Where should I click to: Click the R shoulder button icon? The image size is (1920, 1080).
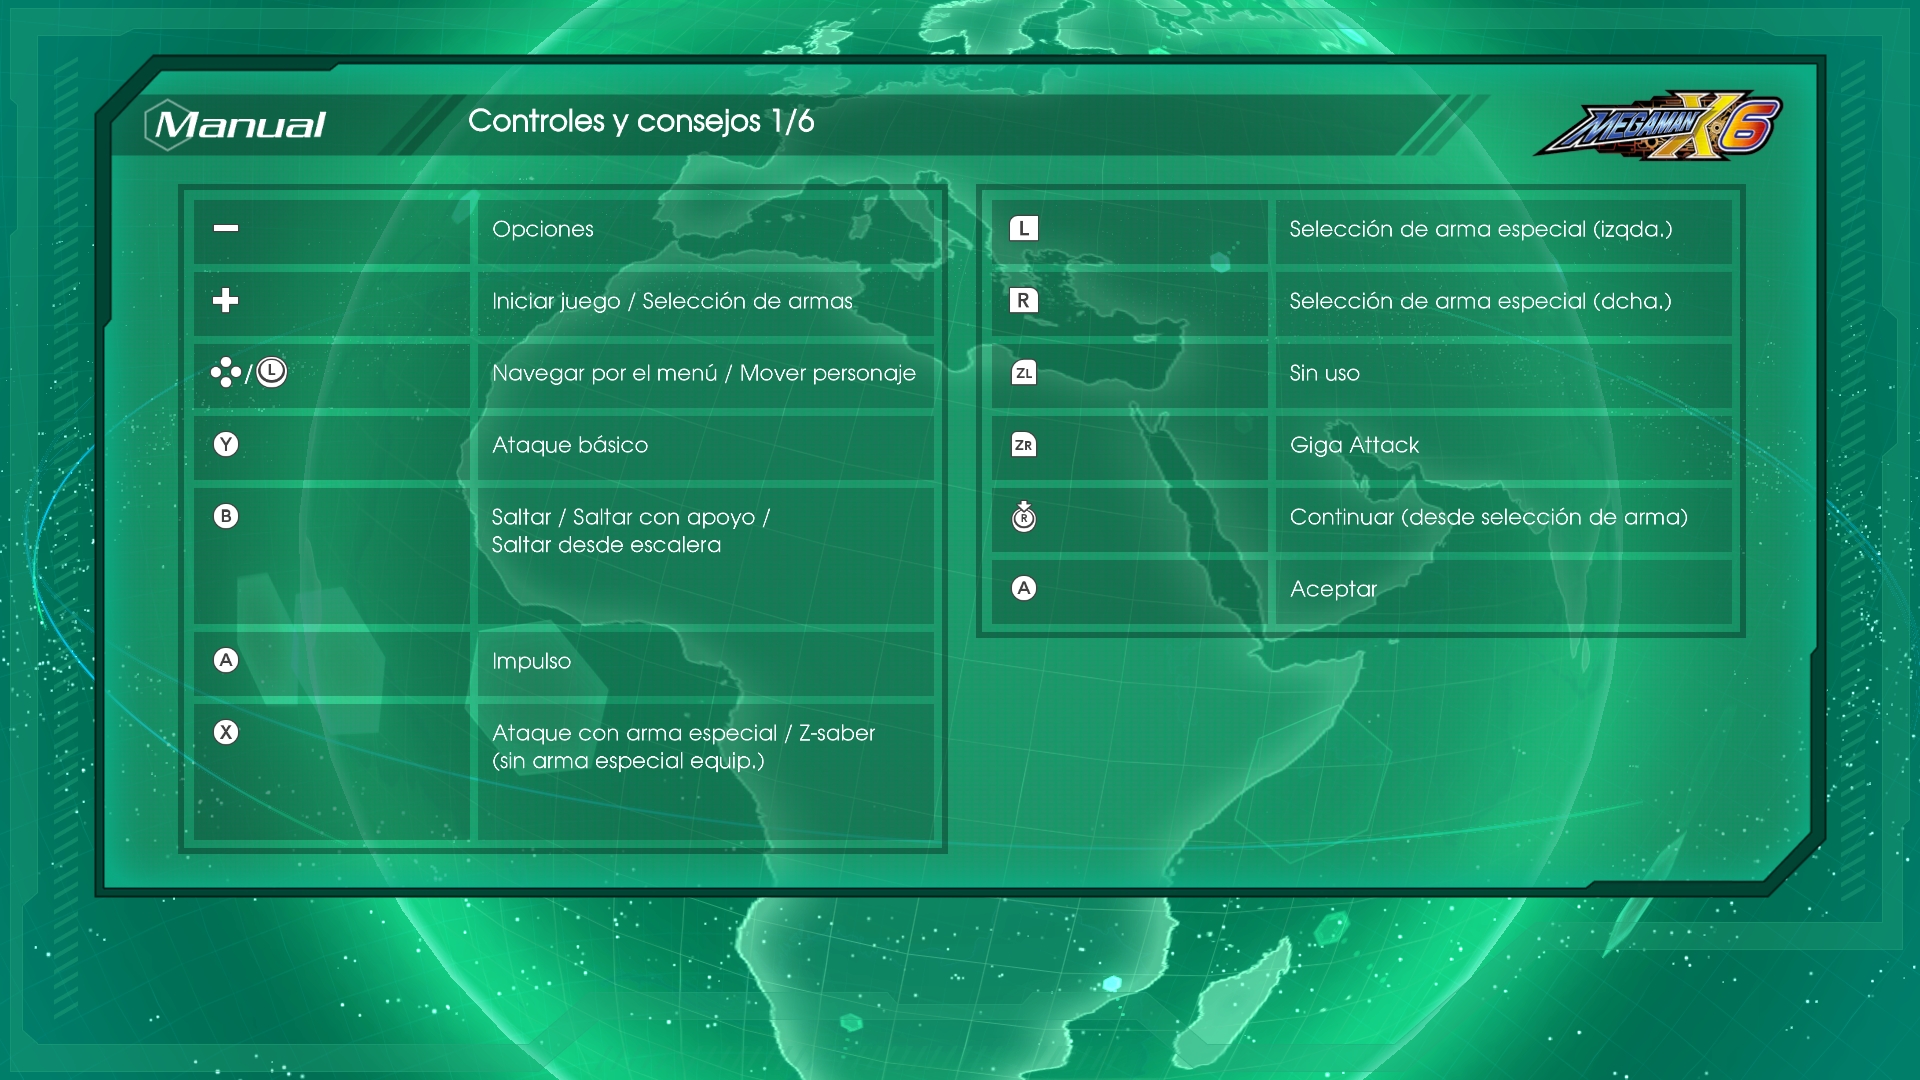coord(1023,301)
